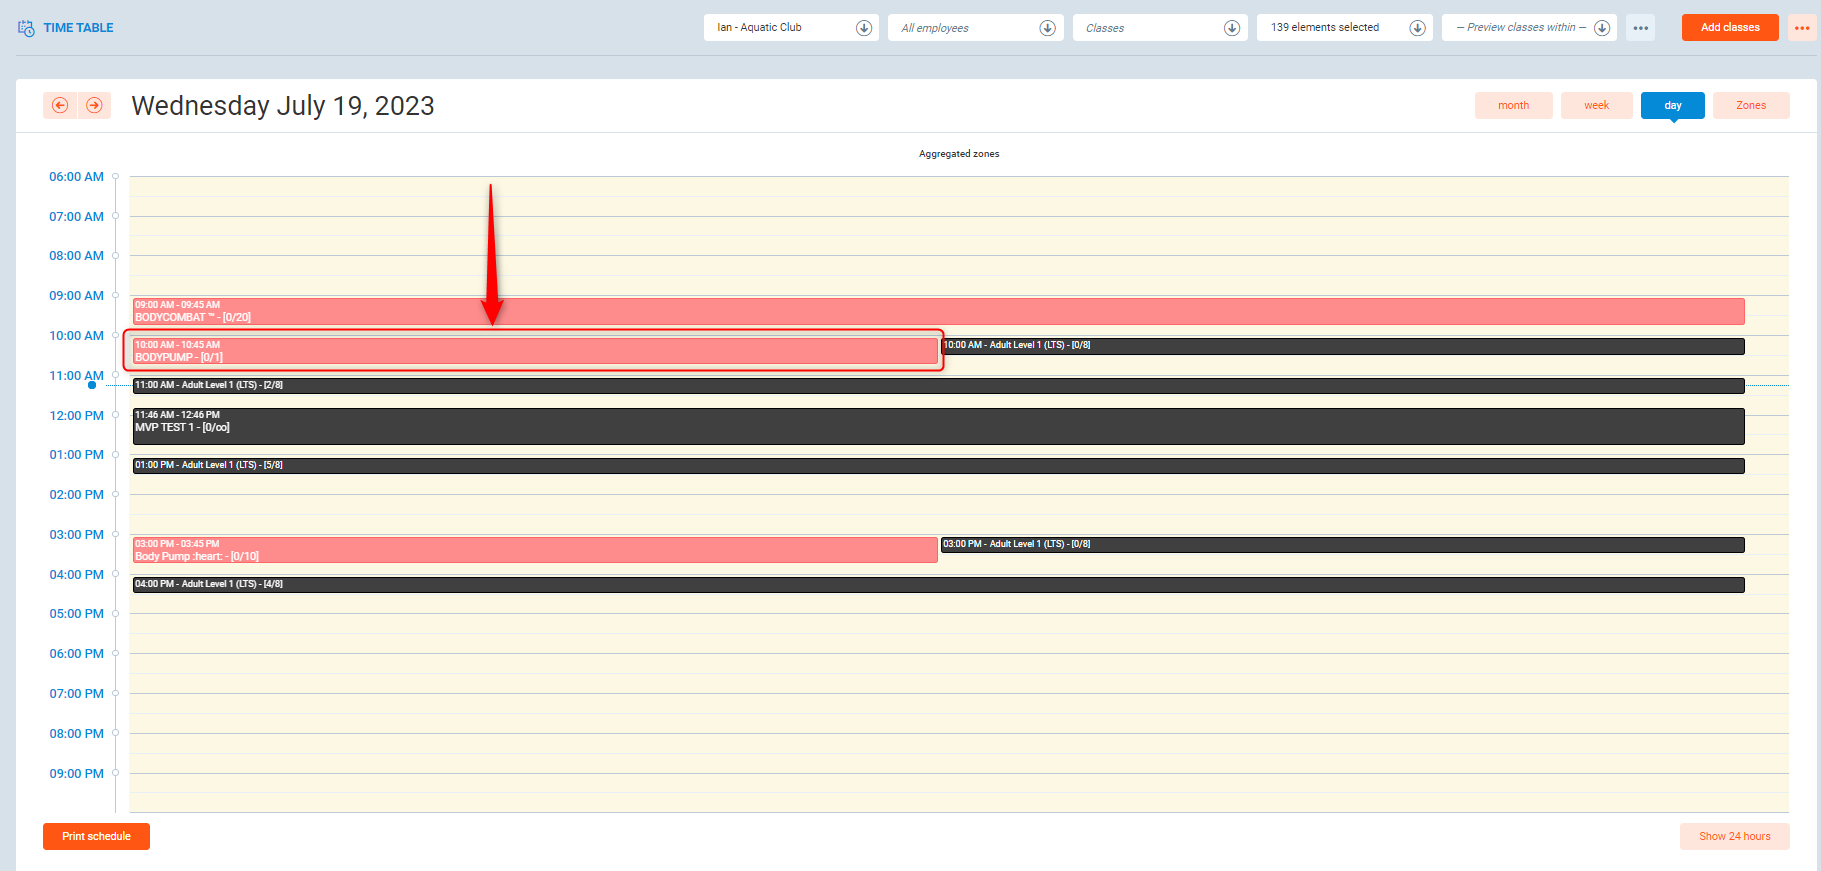Select the day view tab
The height and width of the screenshot is (871, 1821).
click(1672, 106)
